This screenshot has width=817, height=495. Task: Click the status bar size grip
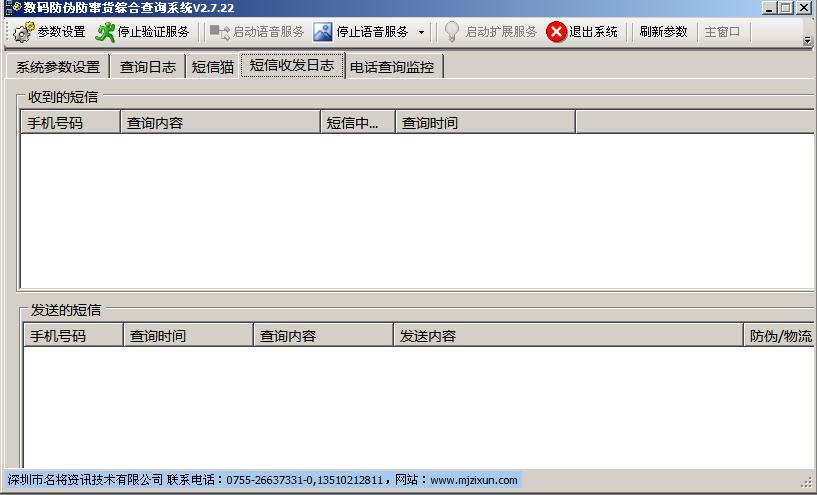click(x=809, y=482)
